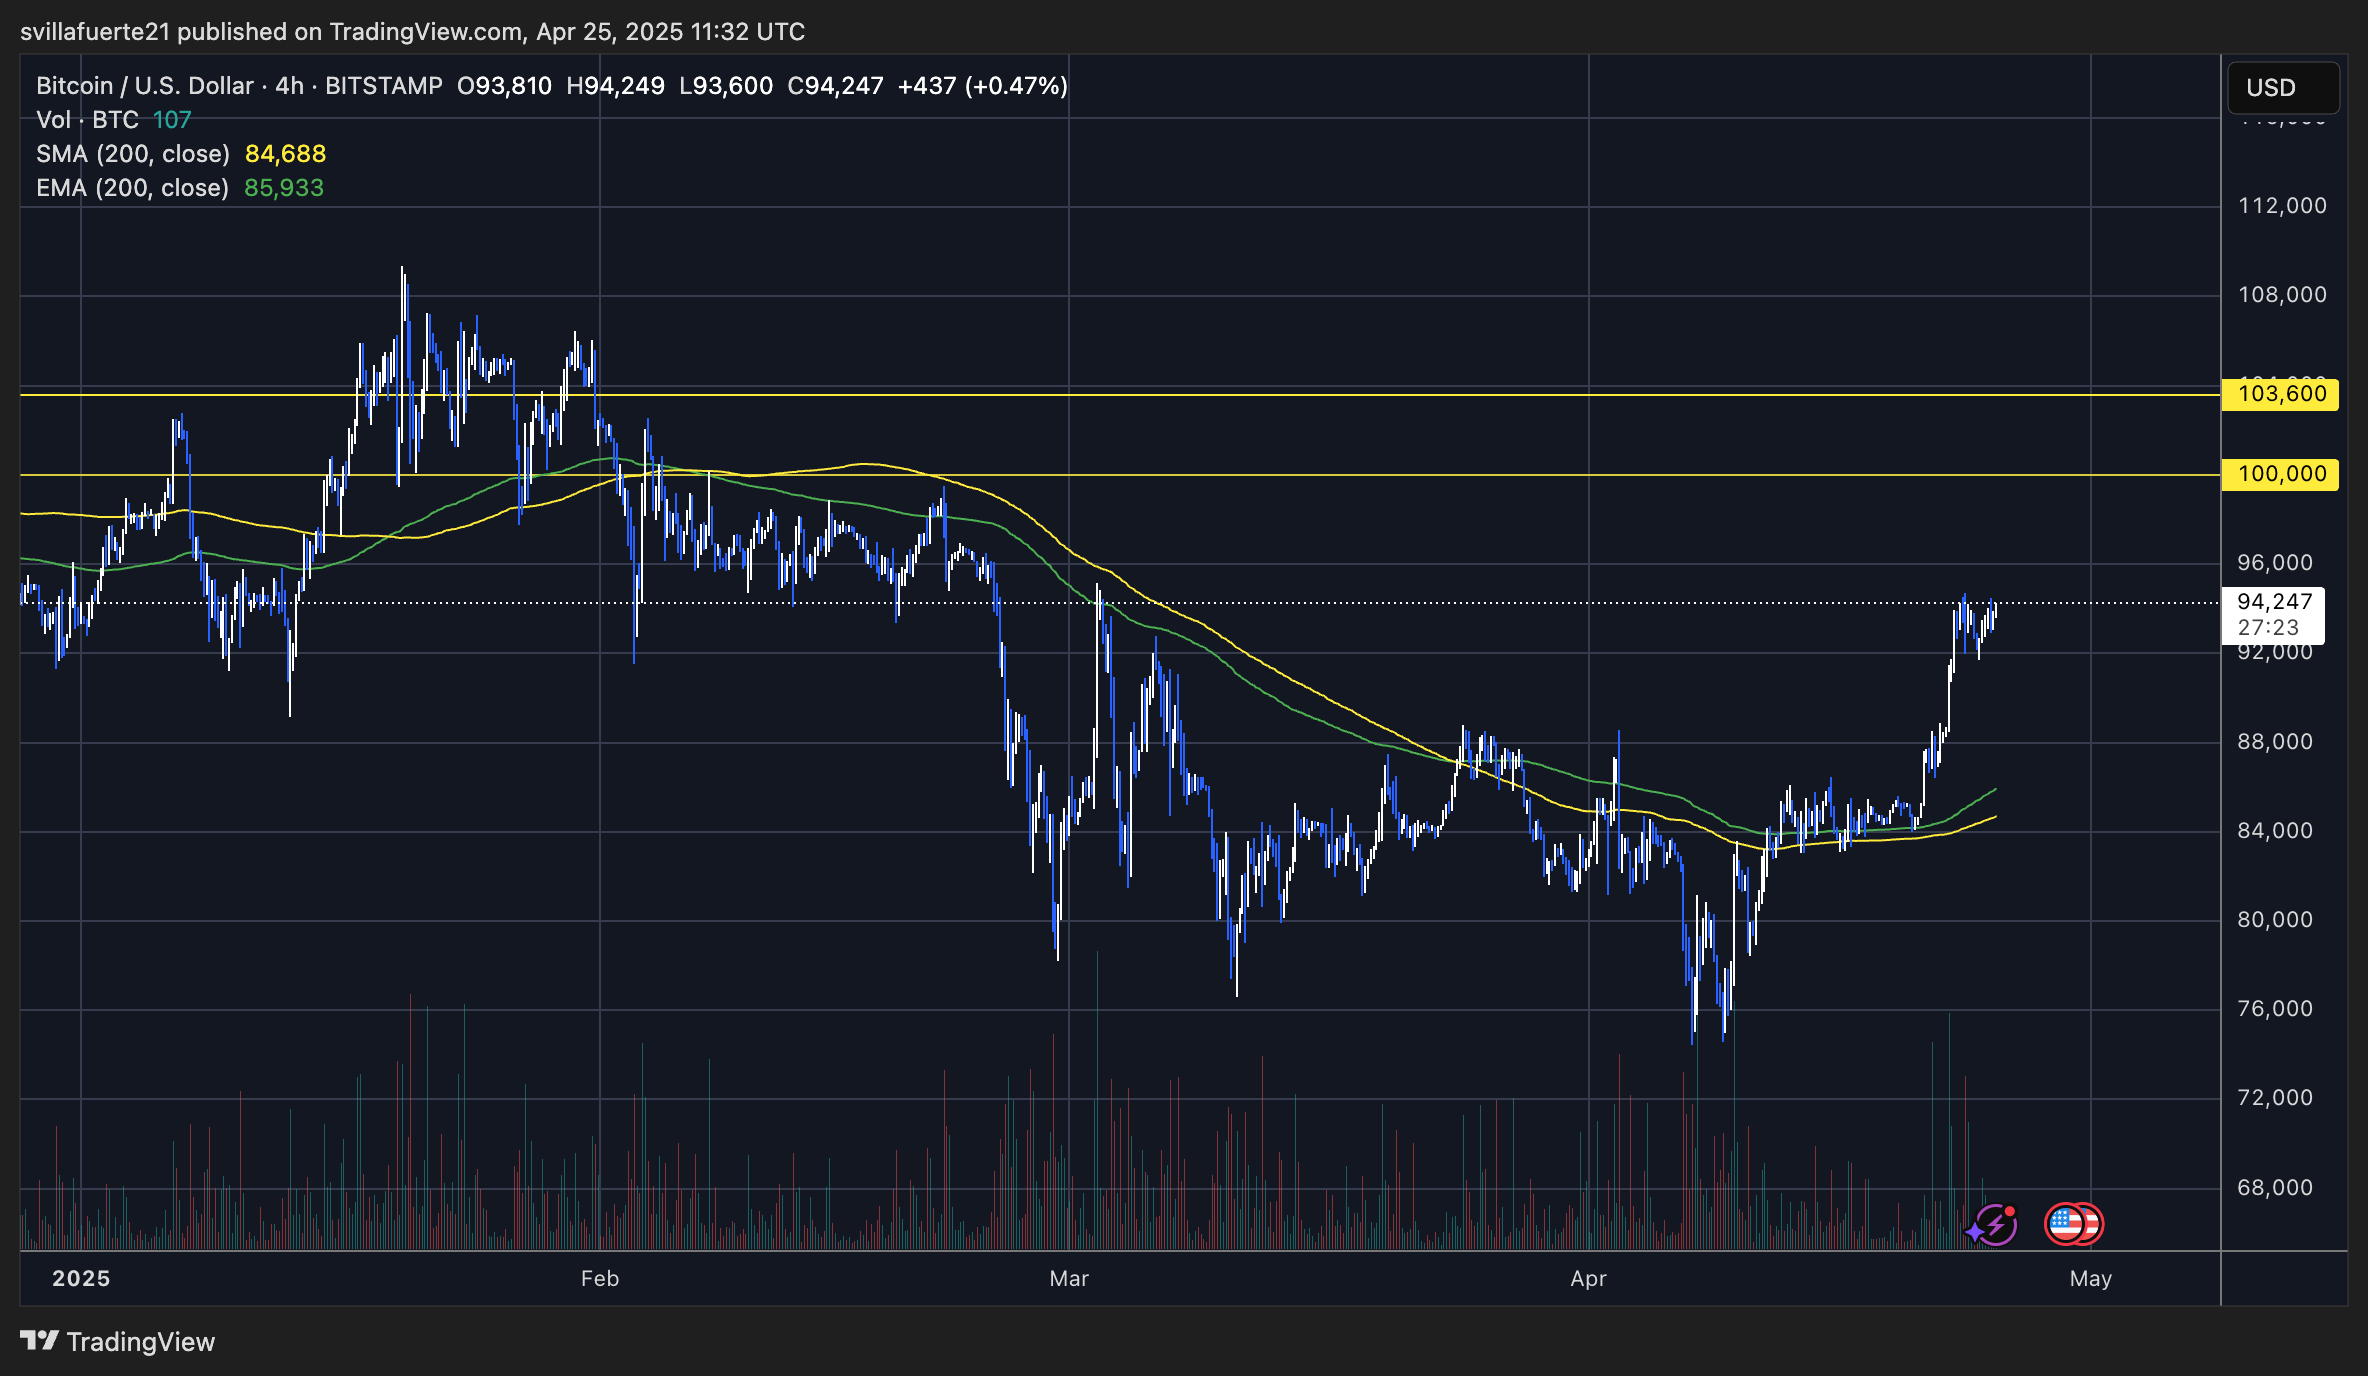
Task: Open the 4h timeframe selector
Action: point(288,86)
